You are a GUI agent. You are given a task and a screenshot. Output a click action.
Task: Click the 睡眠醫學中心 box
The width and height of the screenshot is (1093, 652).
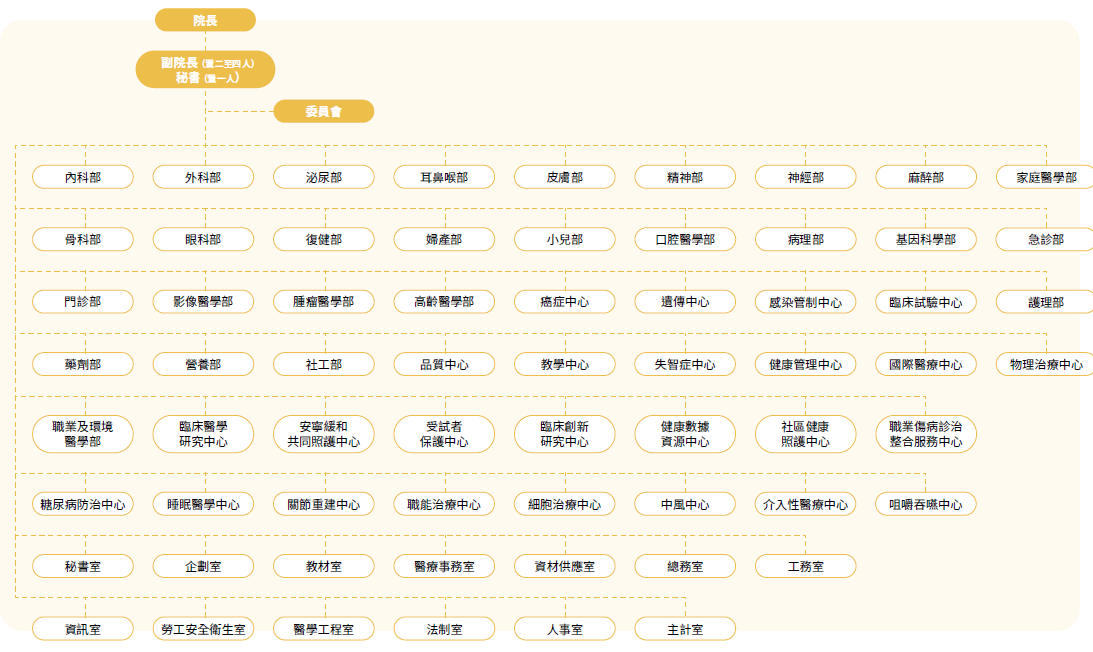[x=204, y=504]
